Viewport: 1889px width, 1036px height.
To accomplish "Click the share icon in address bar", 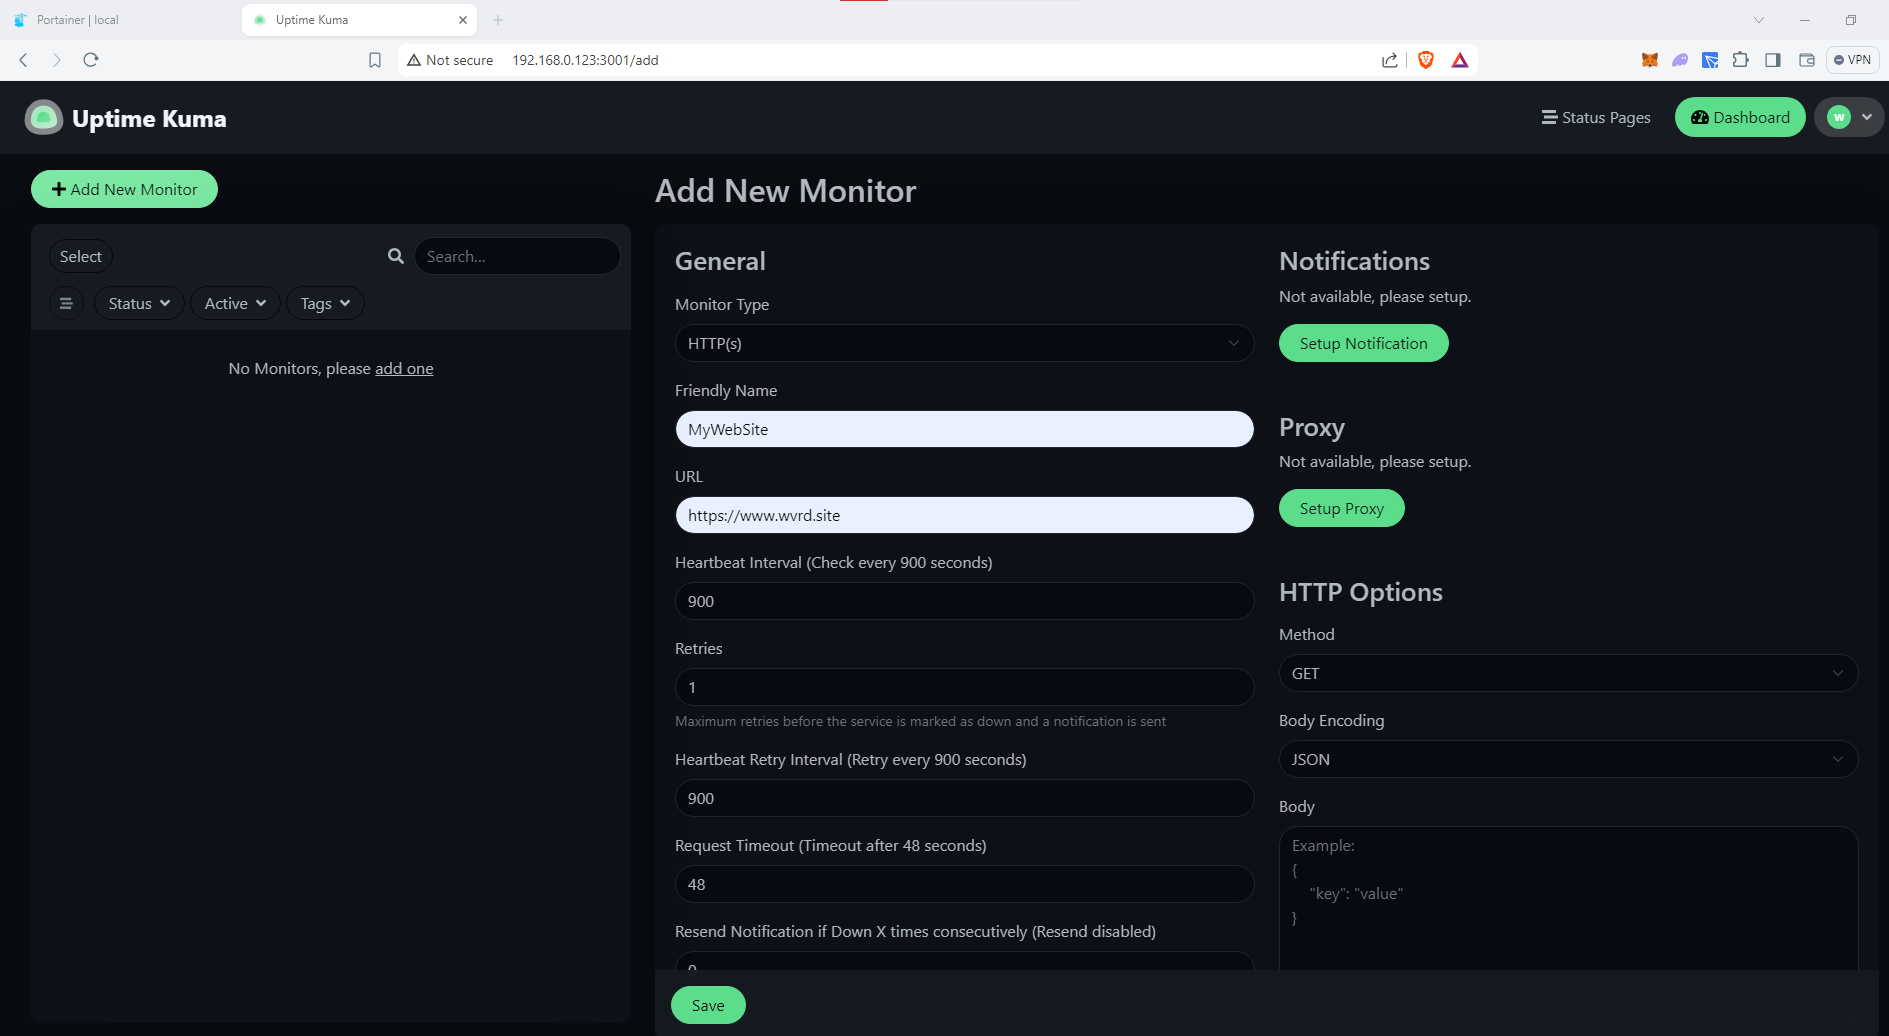I will 1390,60.
